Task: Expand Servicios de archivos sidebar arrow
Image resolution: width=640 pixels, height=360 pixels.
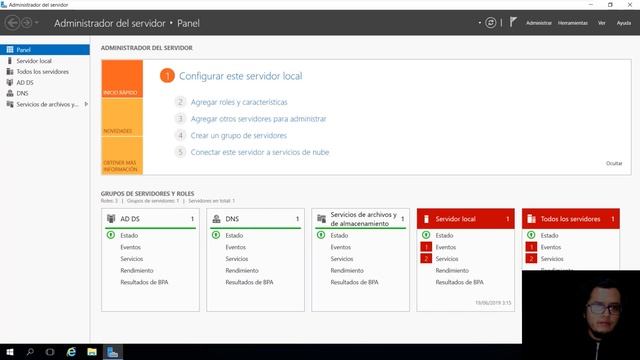Action: [86, 104]
